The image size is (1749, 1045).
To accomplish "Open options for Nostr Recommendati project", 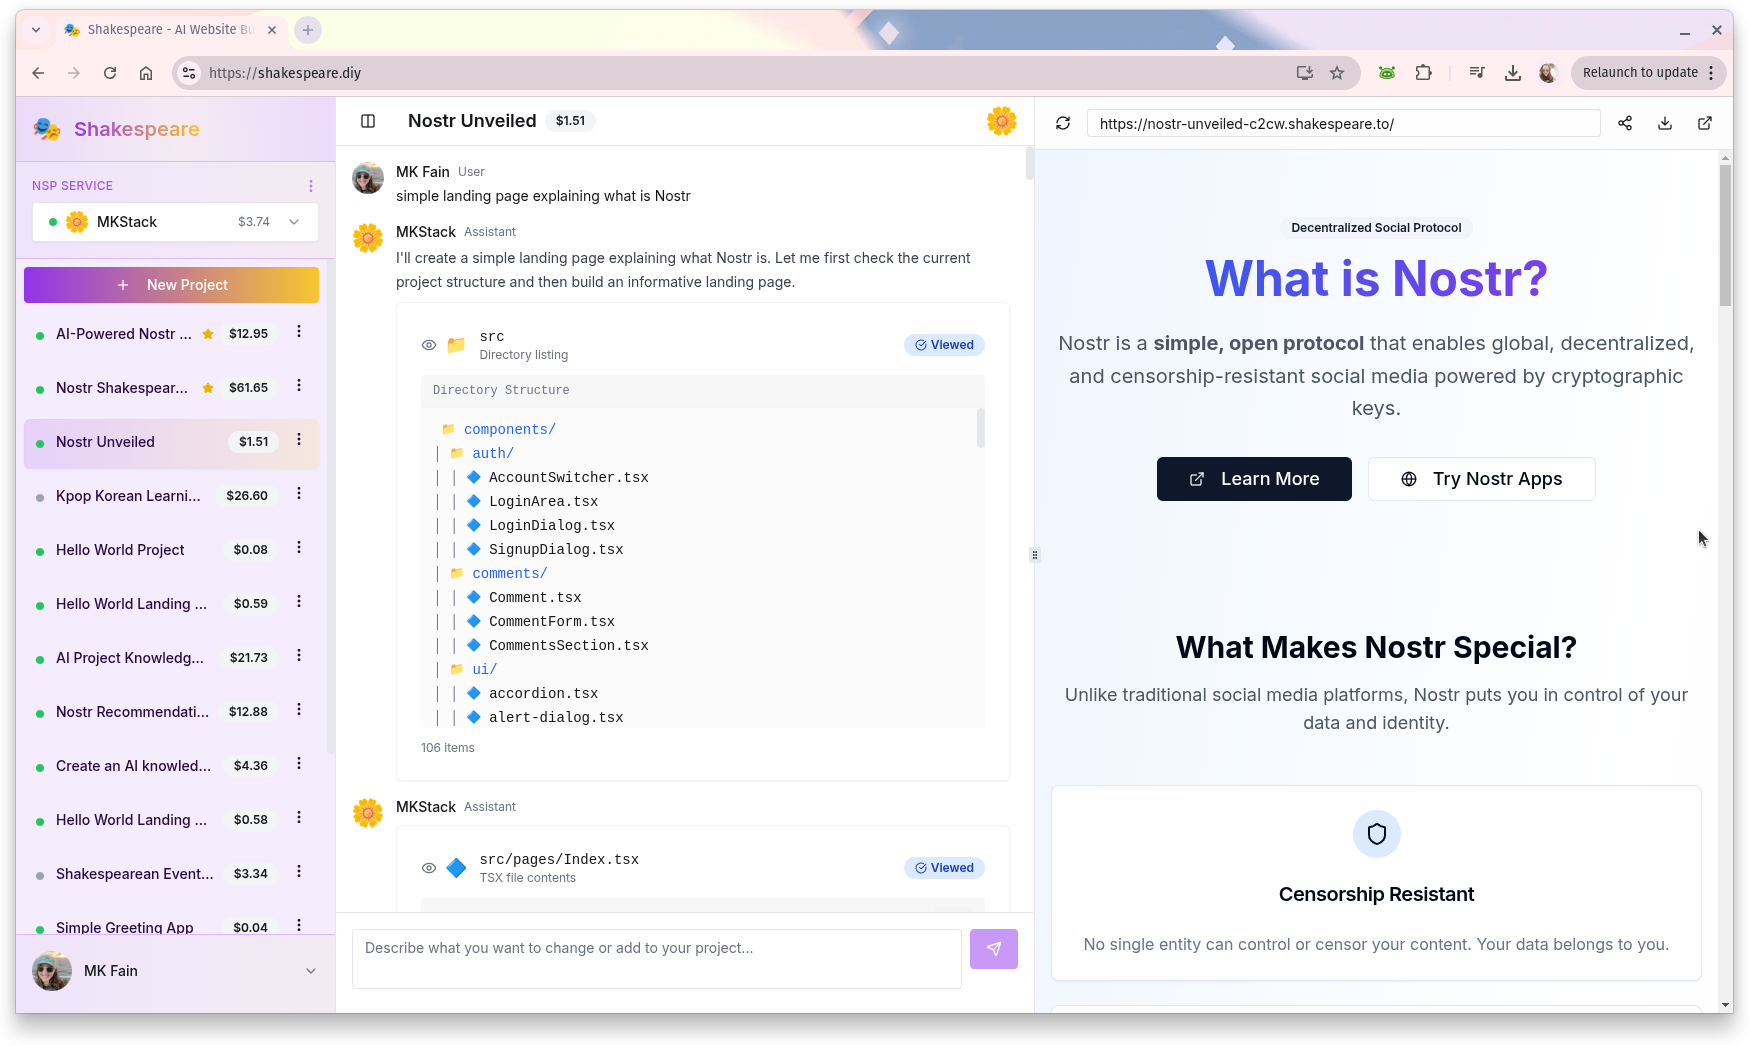I will [x=299, y=710].
